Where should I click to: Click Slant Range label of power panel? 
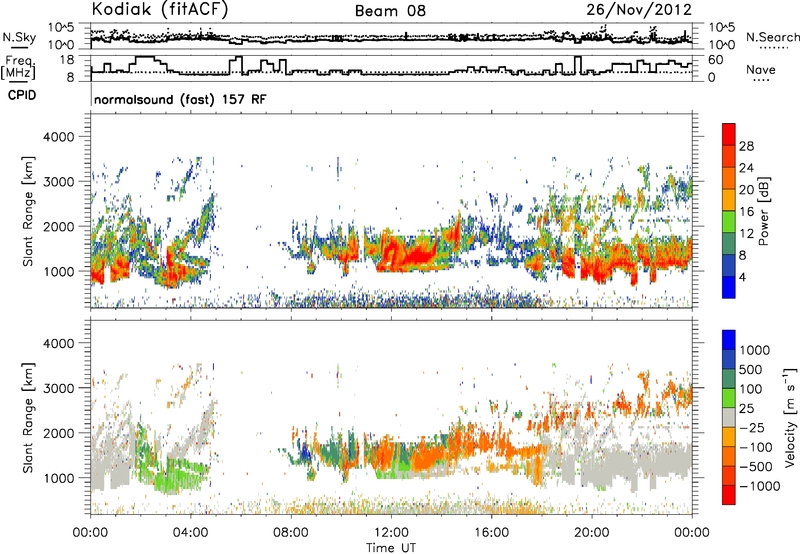click(28, 211)
